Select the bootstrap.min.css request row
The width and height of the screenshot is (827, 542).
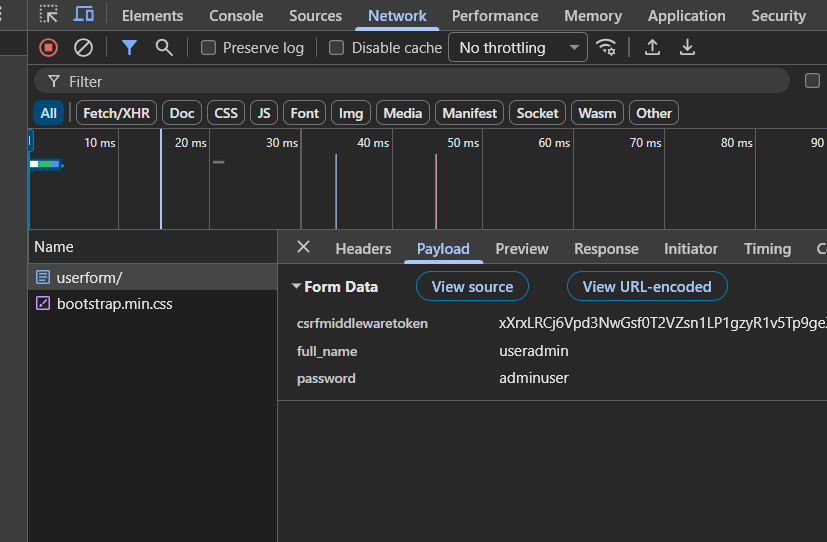tap(152, 303)
